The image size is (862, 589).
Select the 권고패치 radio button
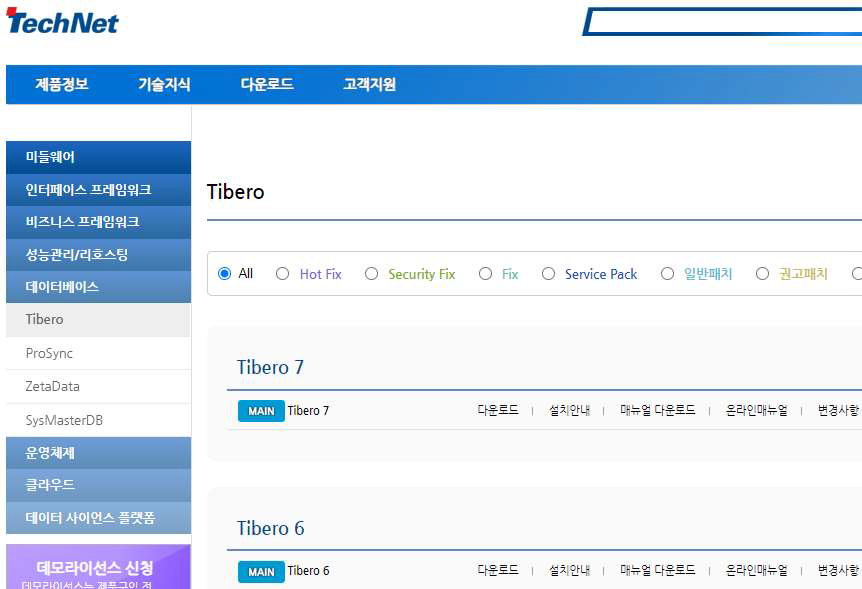pos(762,273)
